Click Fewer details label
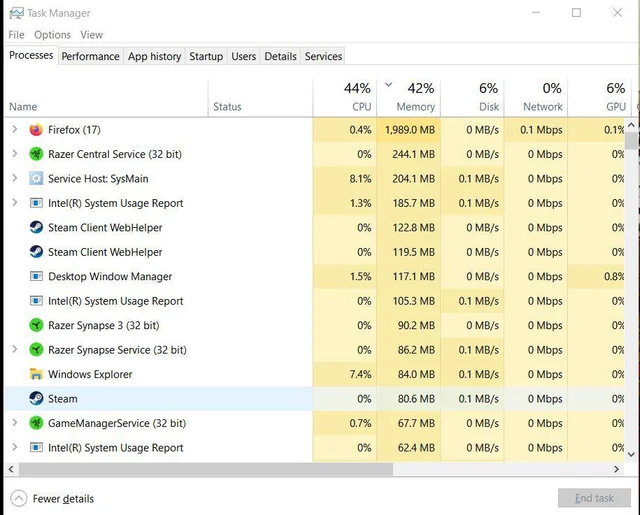640x515 pixels. [63, 499]
